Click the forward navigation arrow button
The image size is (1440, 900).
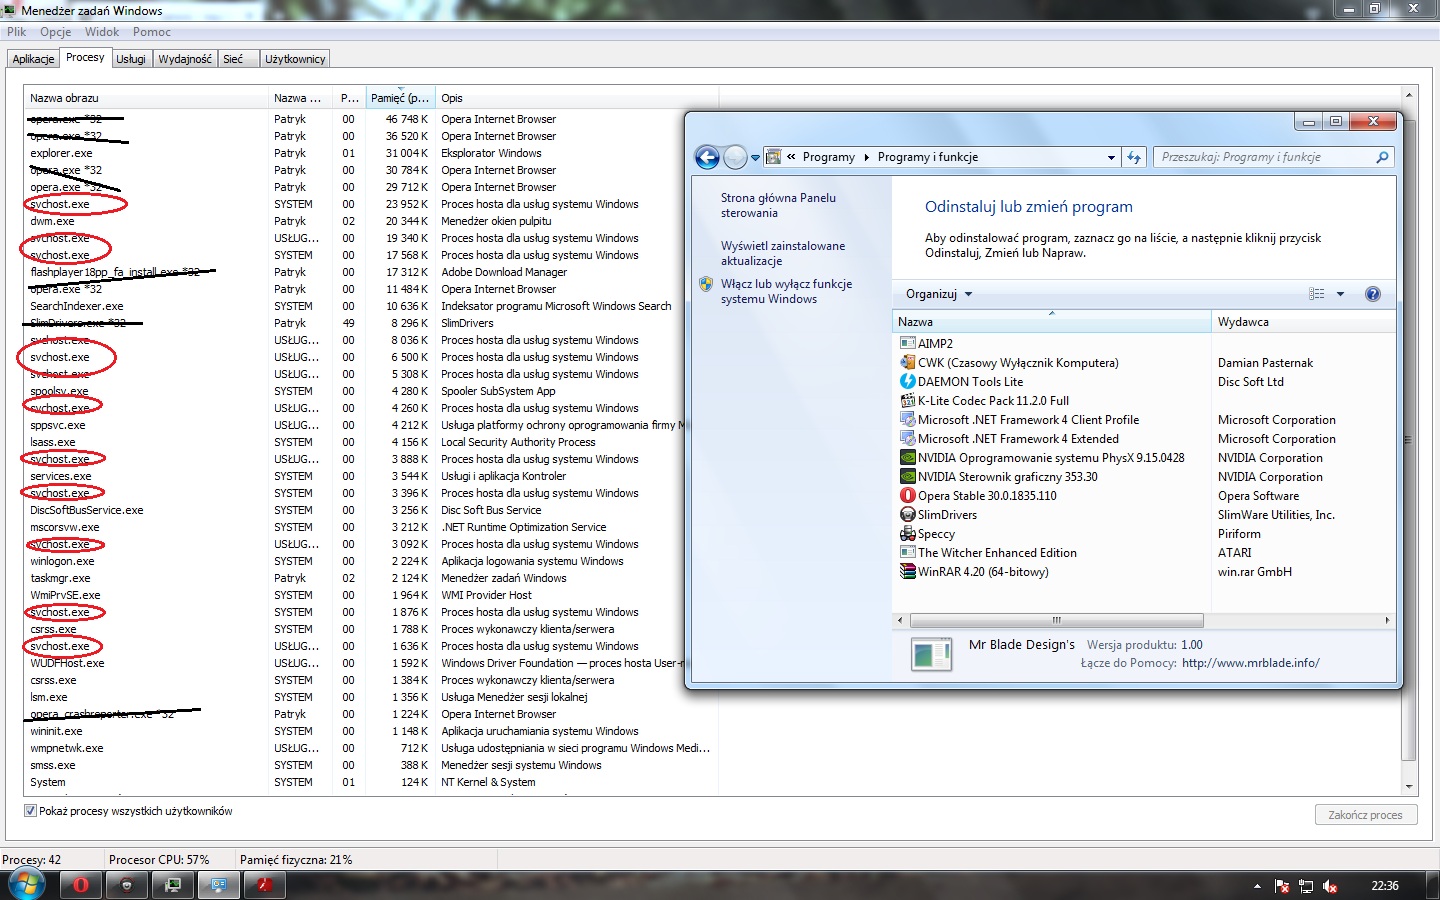735,157
